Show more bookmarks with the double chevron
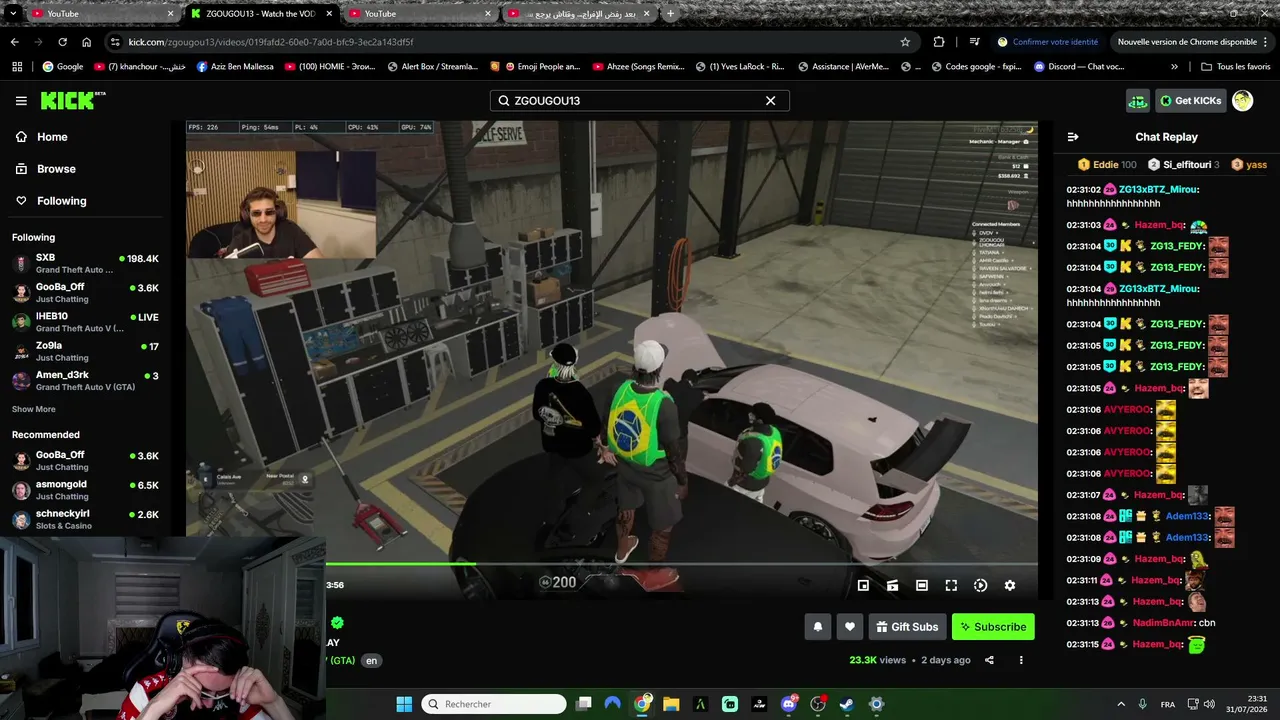Screen dimensions: 1280x720 [1174, 67]
